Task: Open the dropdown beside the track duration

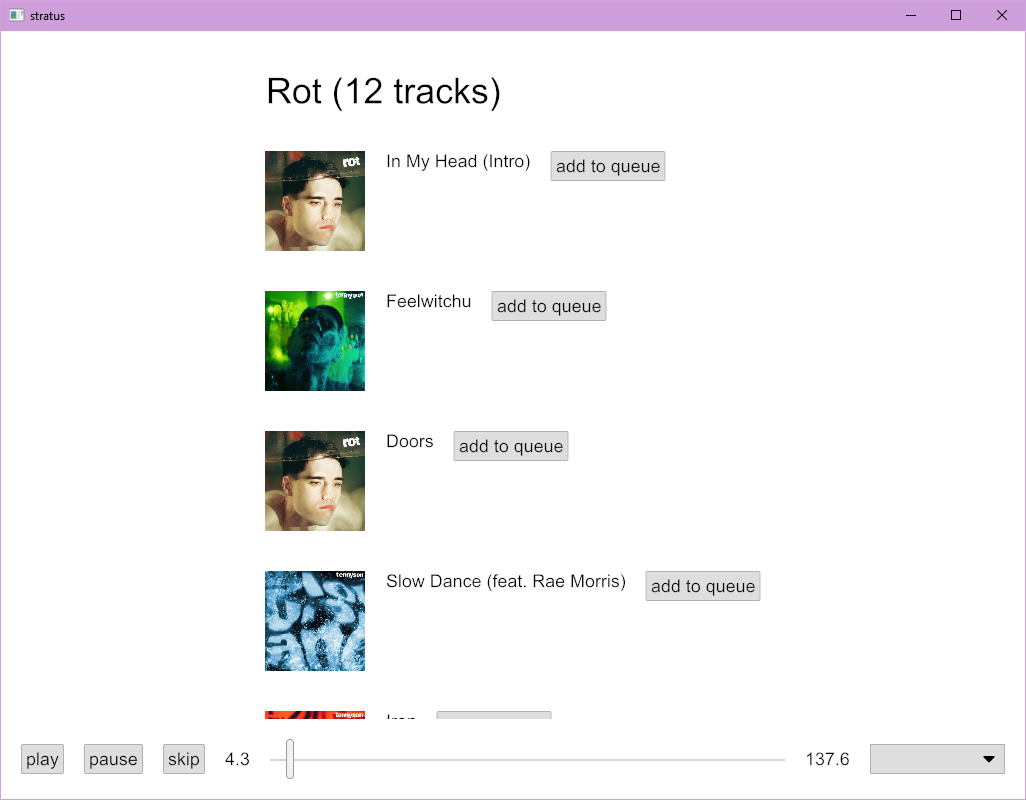Action: tap(937, 759)
